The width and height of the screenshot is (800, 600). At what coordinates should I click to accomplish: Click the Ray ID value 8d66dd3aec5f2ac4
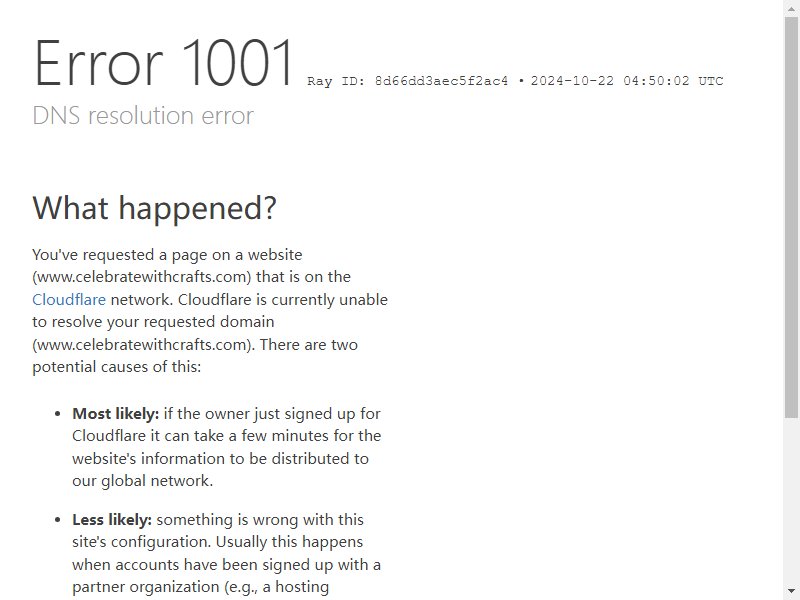441,81
